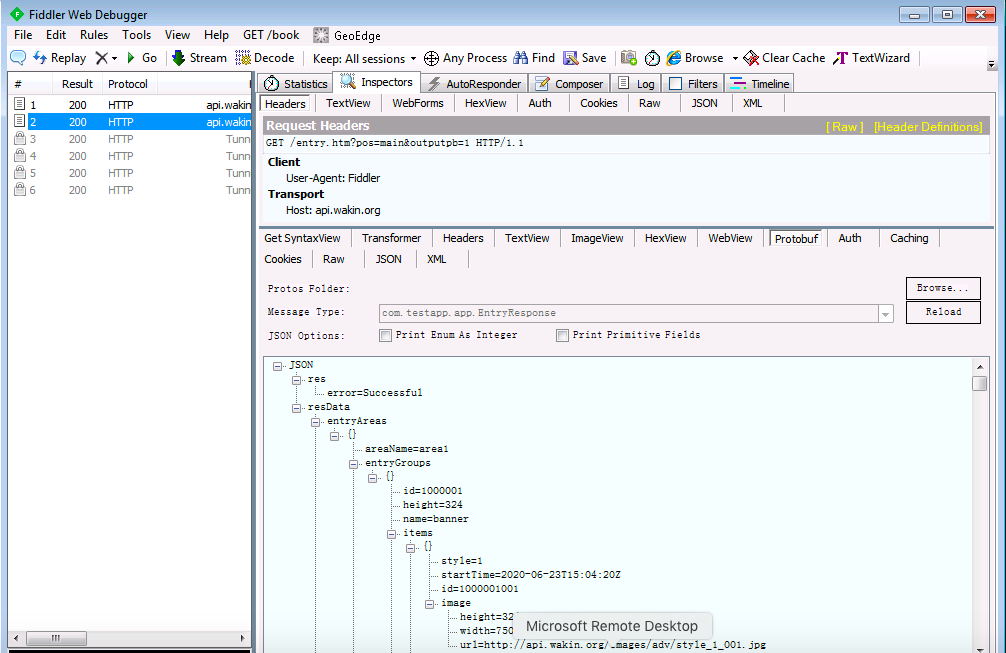
Task: Open the File menu
Action: (x=23, y=35)
